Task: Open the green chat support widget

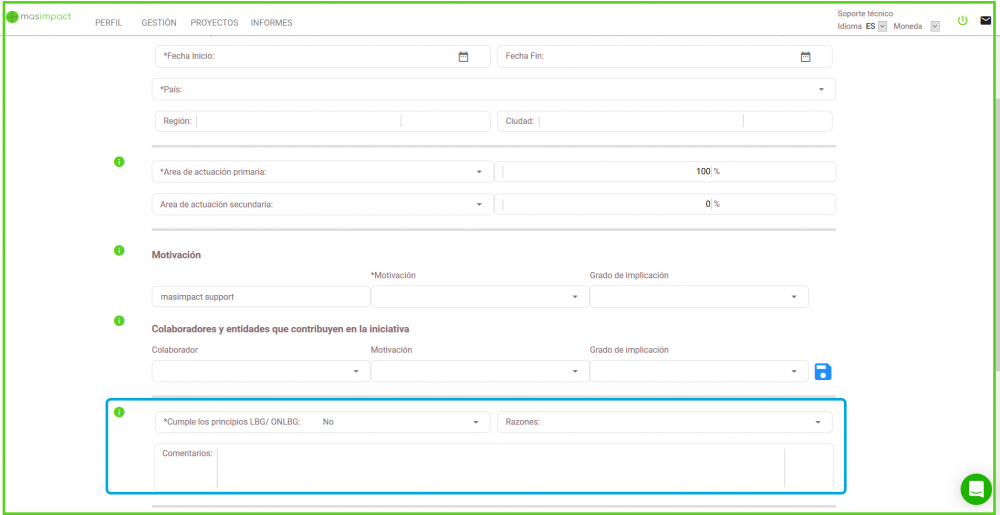Action: coord(975,489)
